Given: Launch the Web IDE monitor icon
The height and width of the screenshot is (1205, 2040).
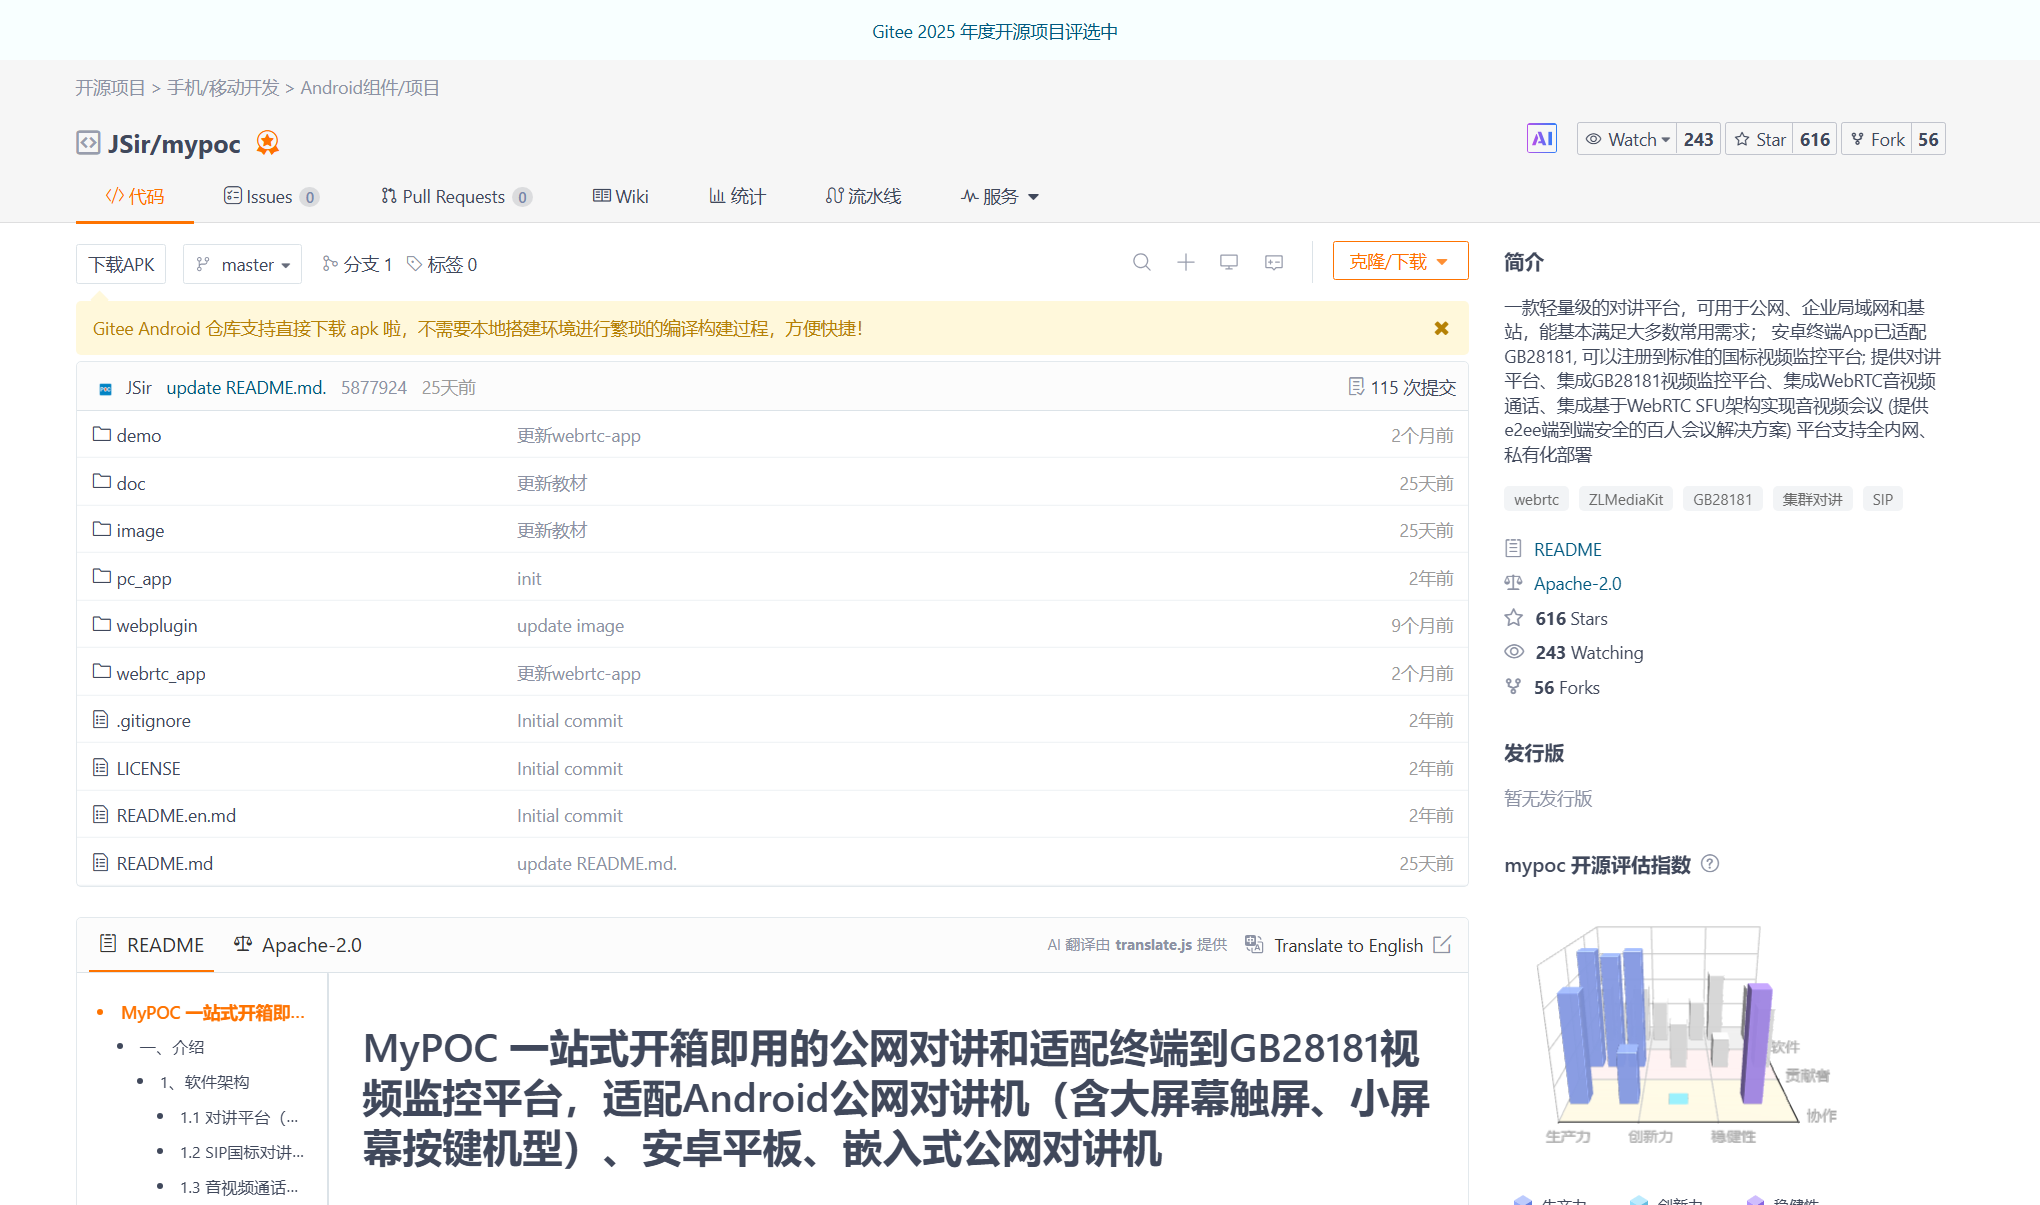Looking at the screenshot, I should click(1229, 262).
